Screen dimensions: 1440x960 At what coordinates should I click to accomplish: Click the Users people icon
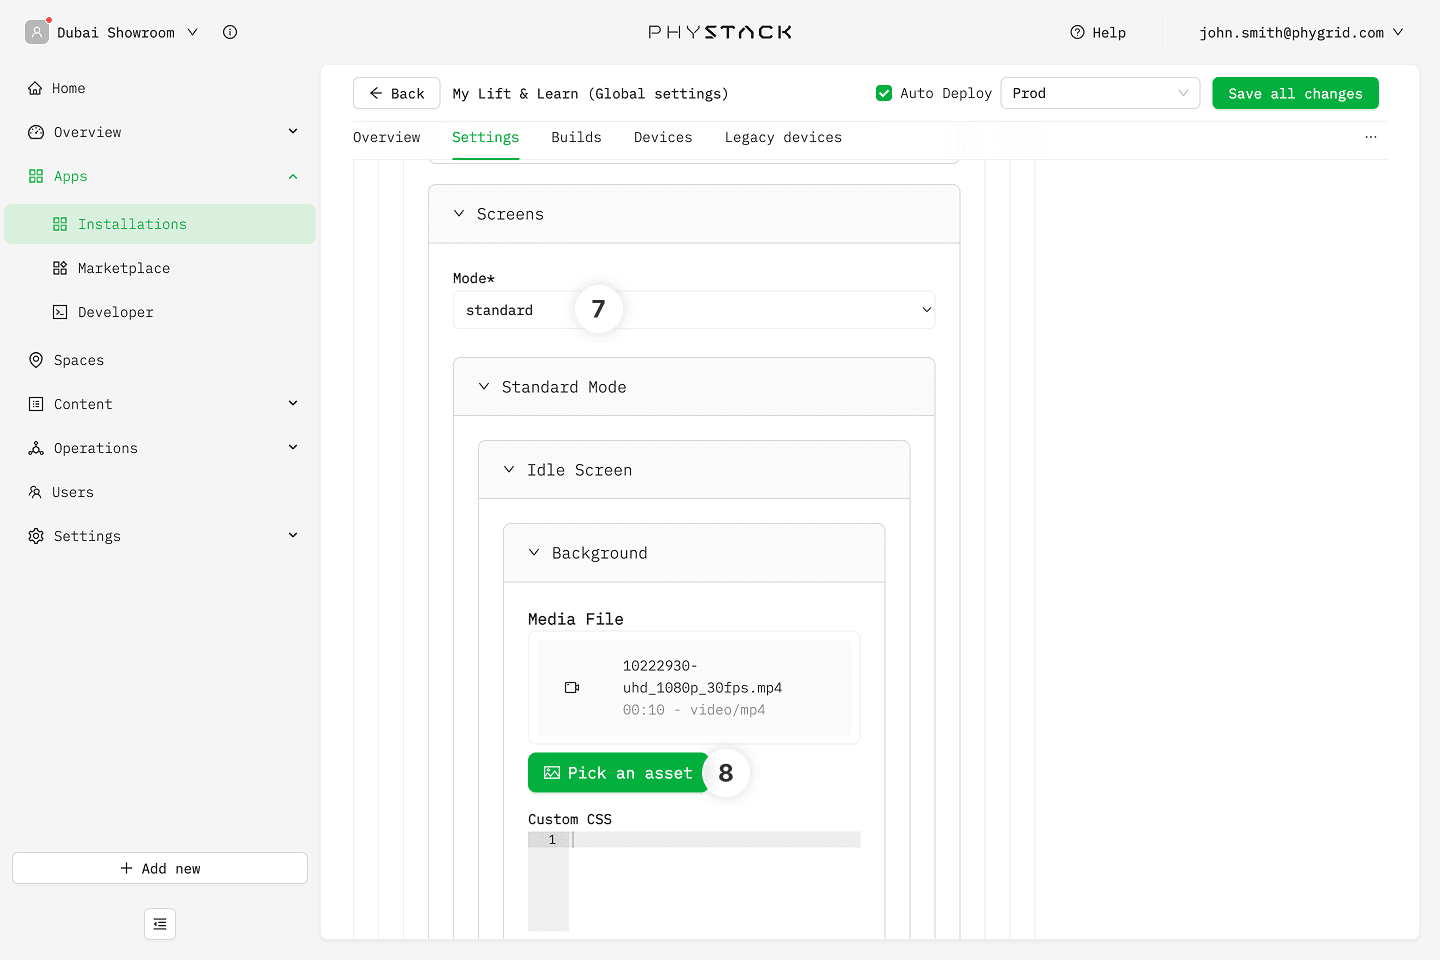point(35,492)
